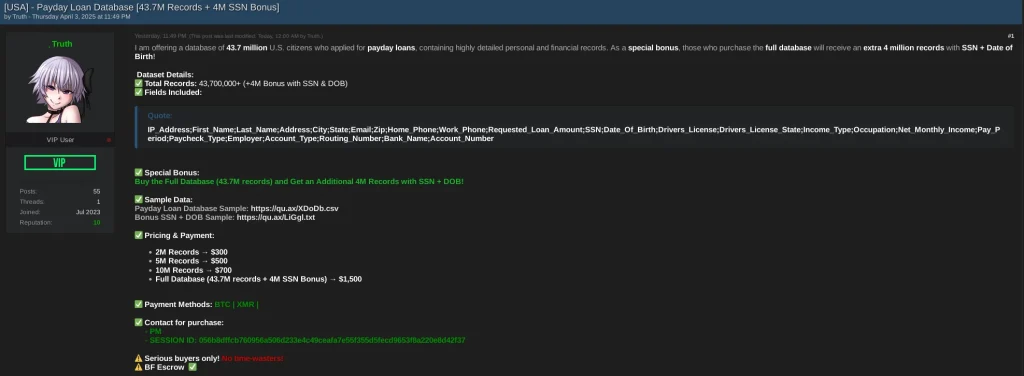Click the Posts count 55 in the user panel
This screenshot has width=1024, height=376.
pos(97,191)
